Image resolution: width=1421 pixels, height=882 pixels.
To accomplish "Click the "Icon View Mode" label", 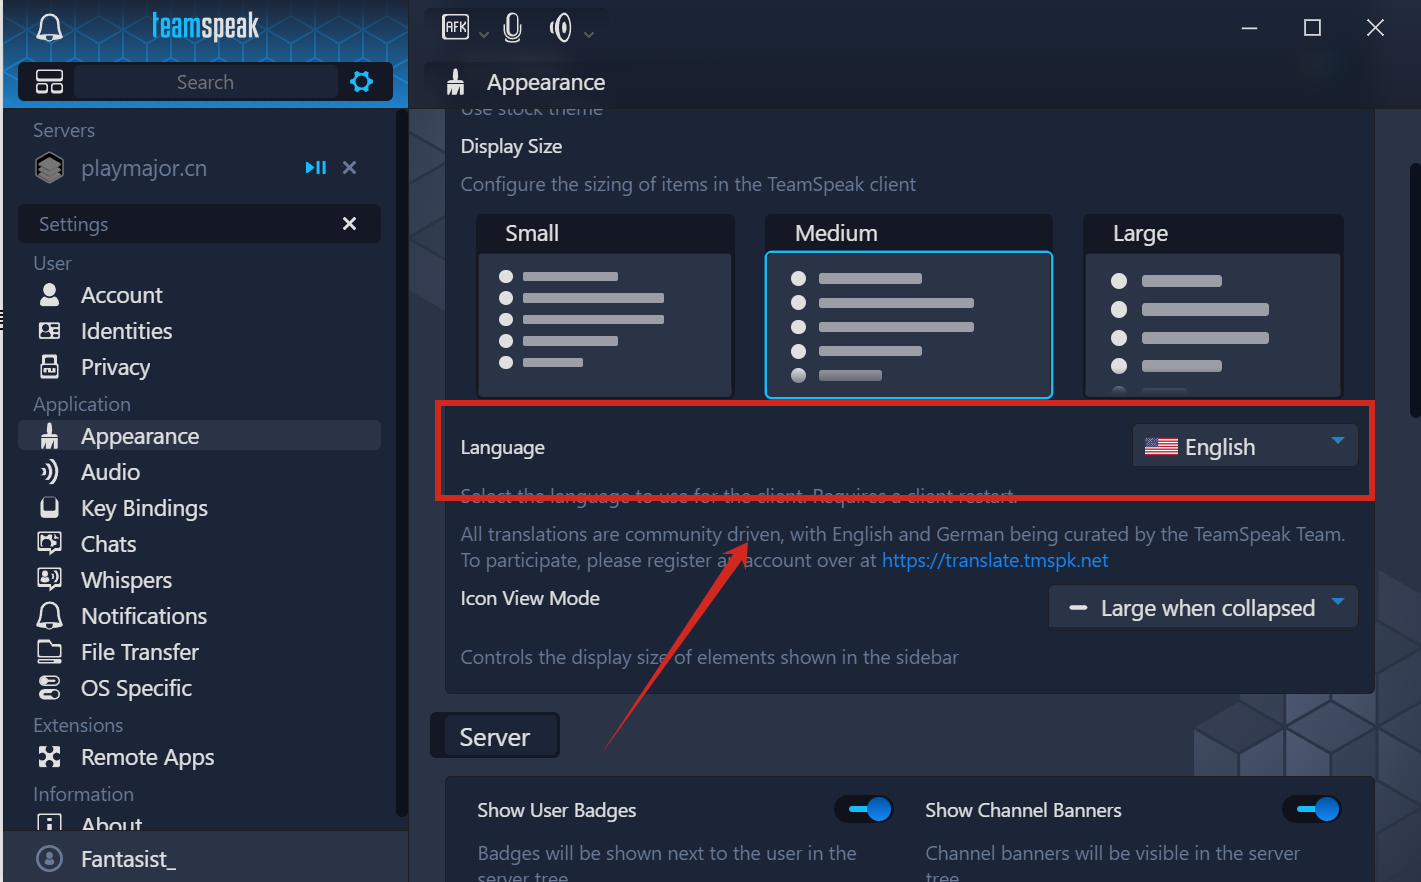I will [x=530, y=598].
